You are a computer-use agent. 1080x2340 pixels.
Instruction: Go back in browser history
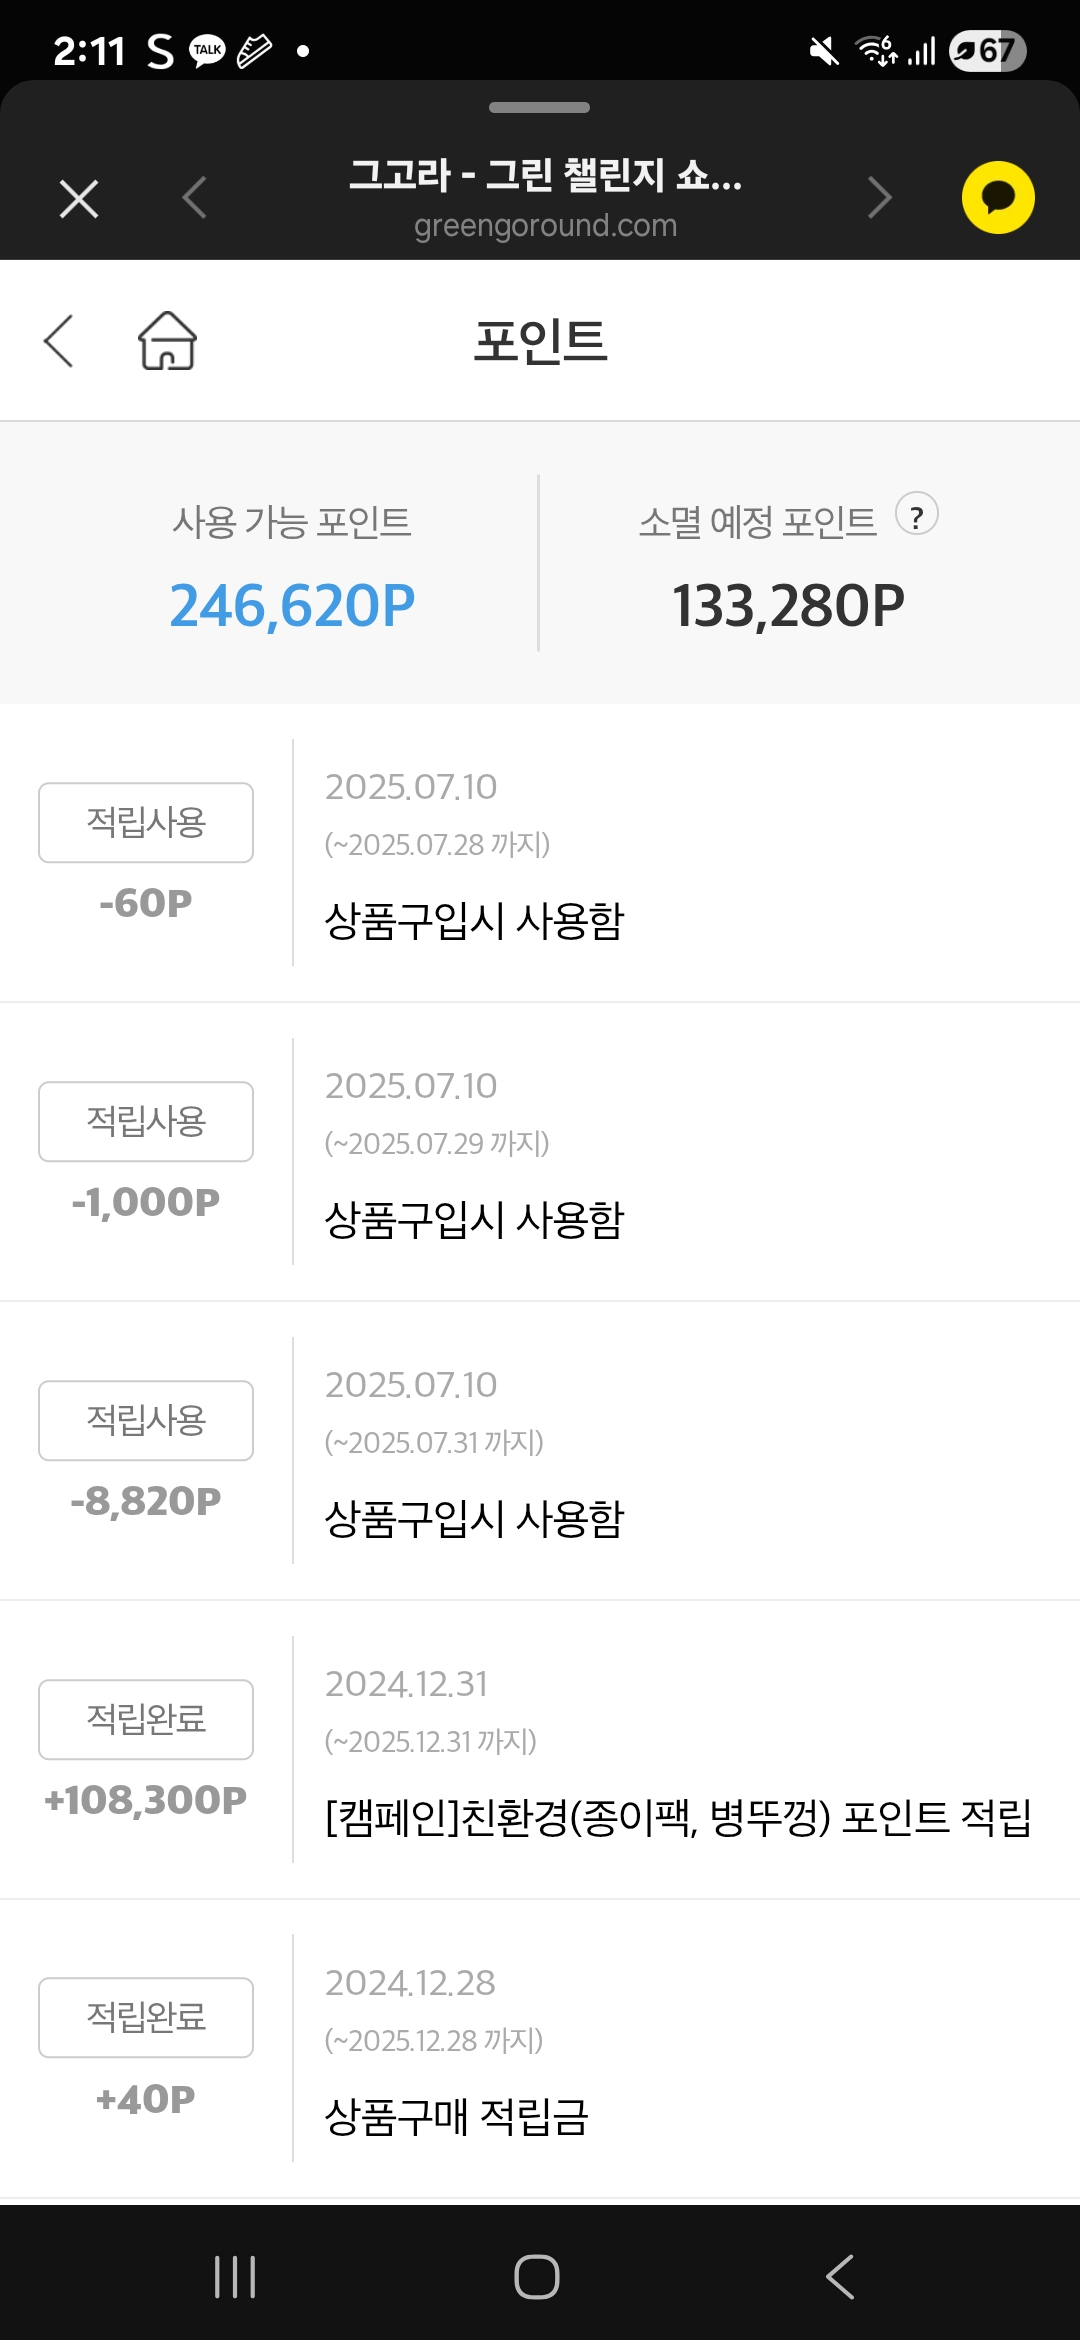tap(195, 197)
